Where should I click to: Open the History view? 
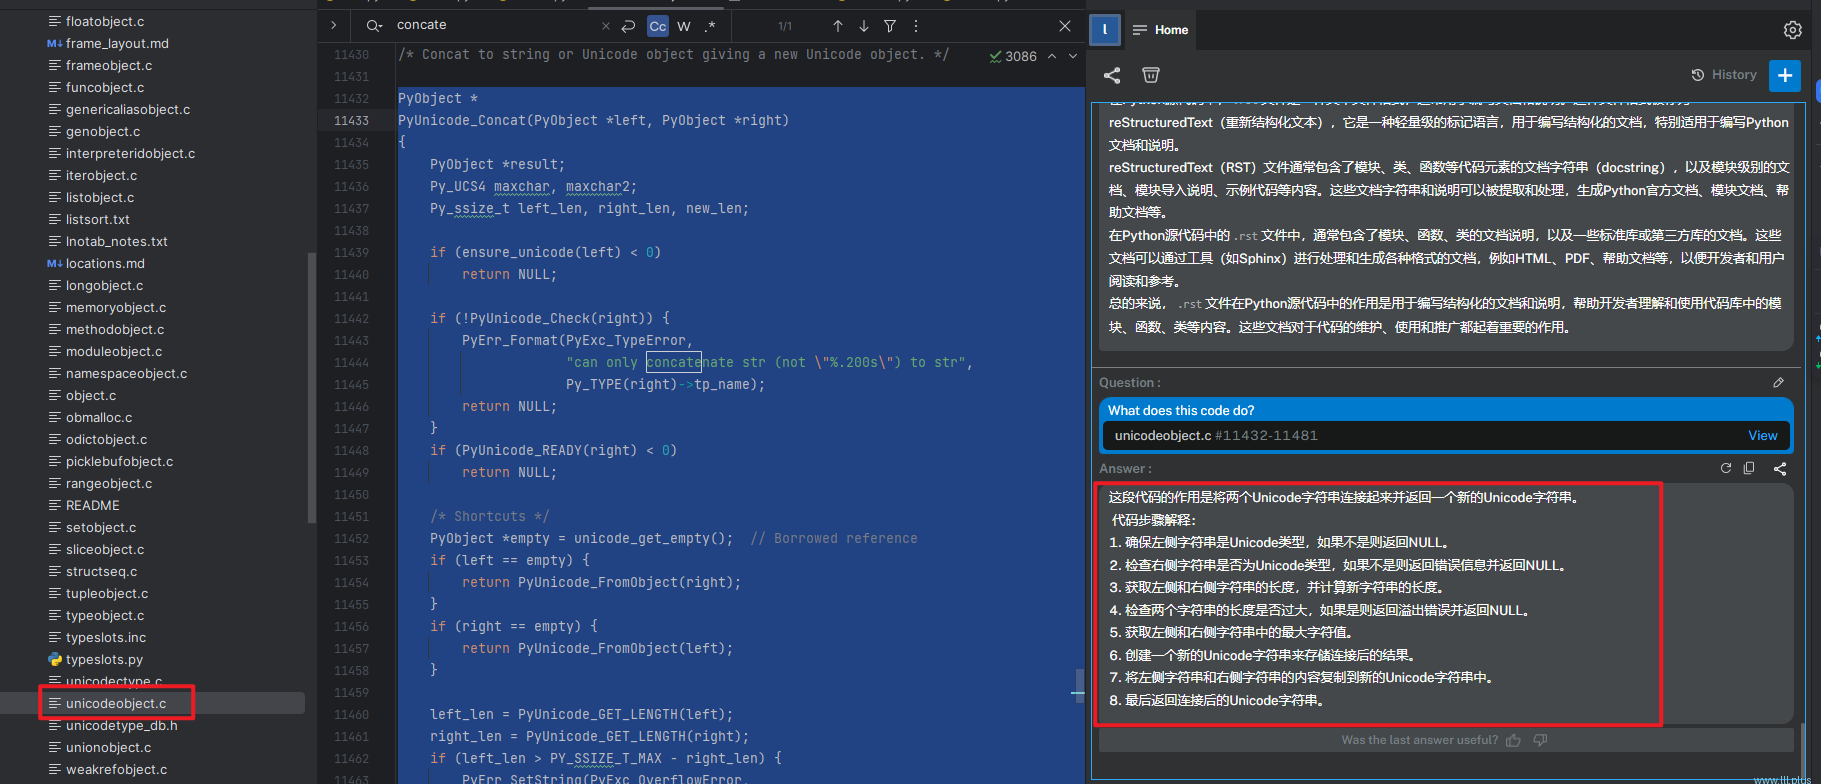coord(1724,75)
